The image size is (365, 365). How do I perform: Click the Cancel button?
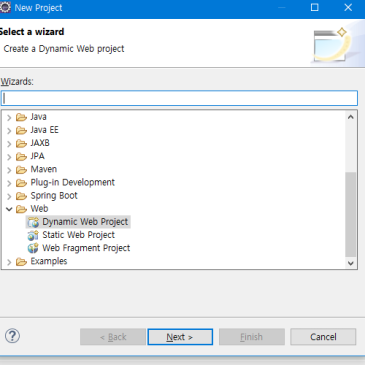pyautogui.click(x=323, y=337)
